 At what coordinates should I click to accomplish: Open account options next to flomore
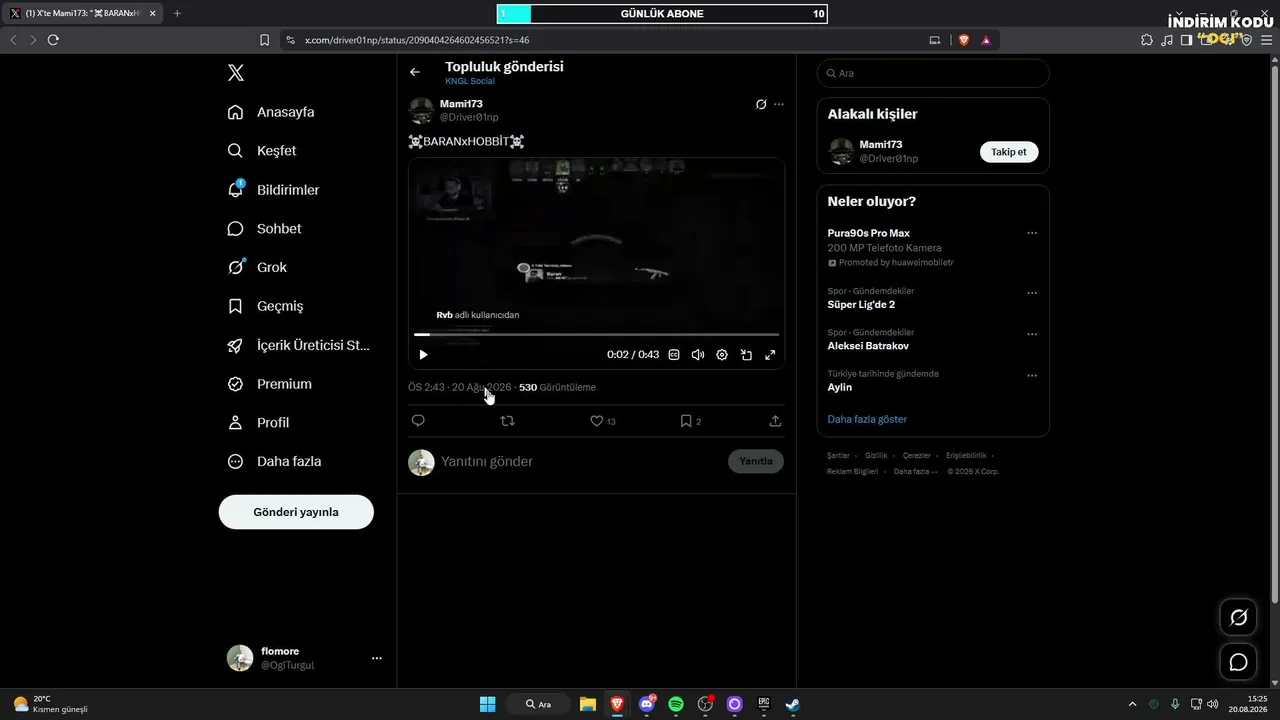(x=377, y=658)
